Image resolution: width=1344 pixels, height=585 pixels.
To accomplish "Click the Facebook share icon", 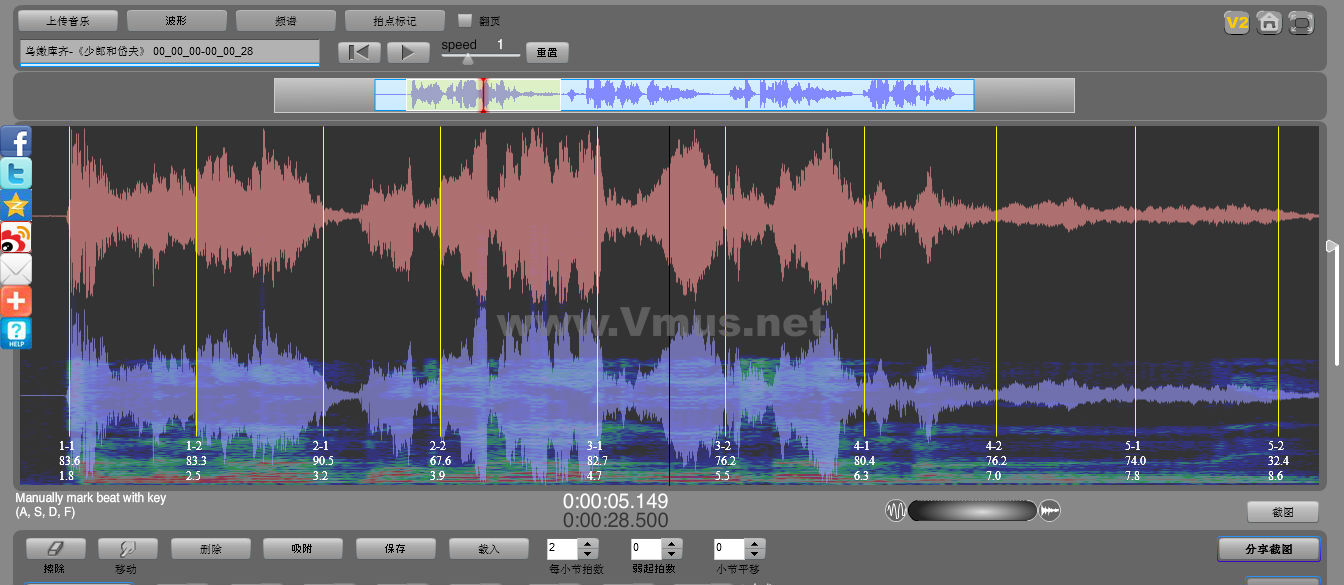I will tap(16, 141).
